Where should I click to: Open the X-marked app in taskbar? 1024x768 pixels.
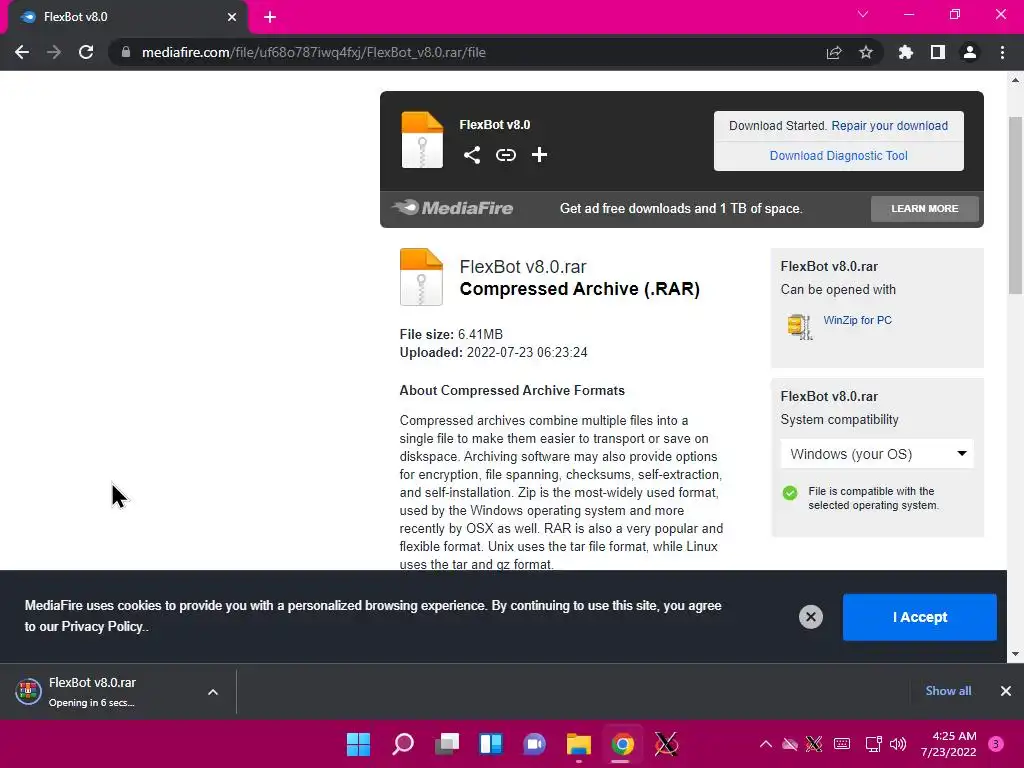click(x=666, y=744)
